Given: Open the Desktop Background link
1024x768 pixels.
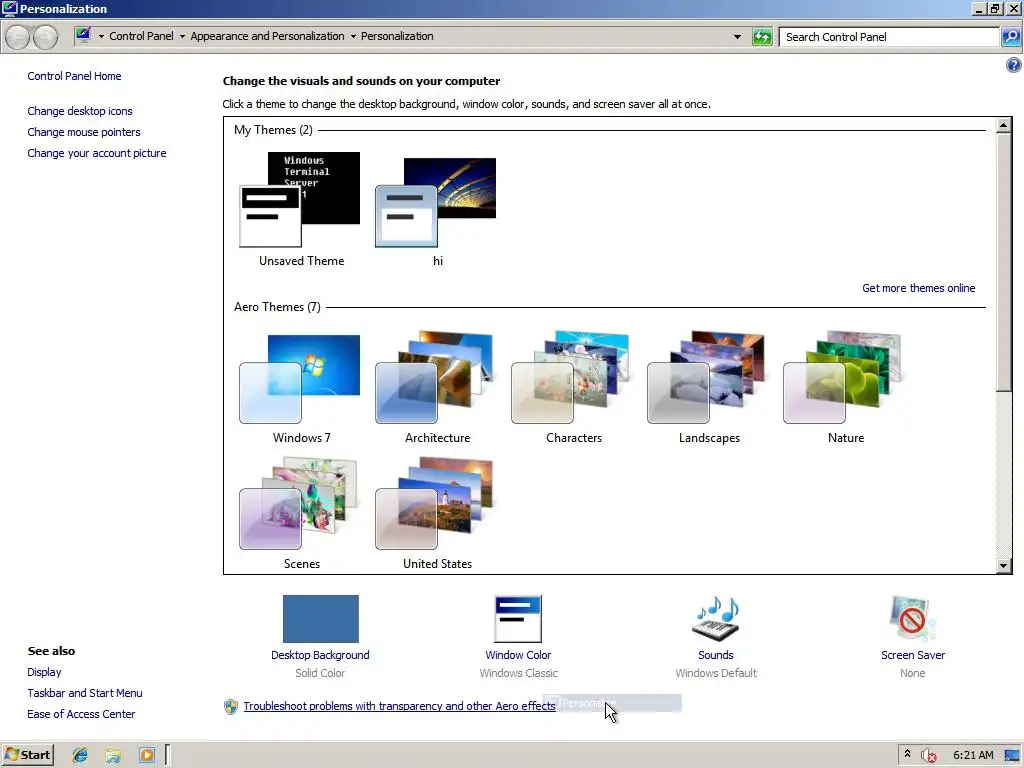Looking at the screenshot, I should (320, 655).
